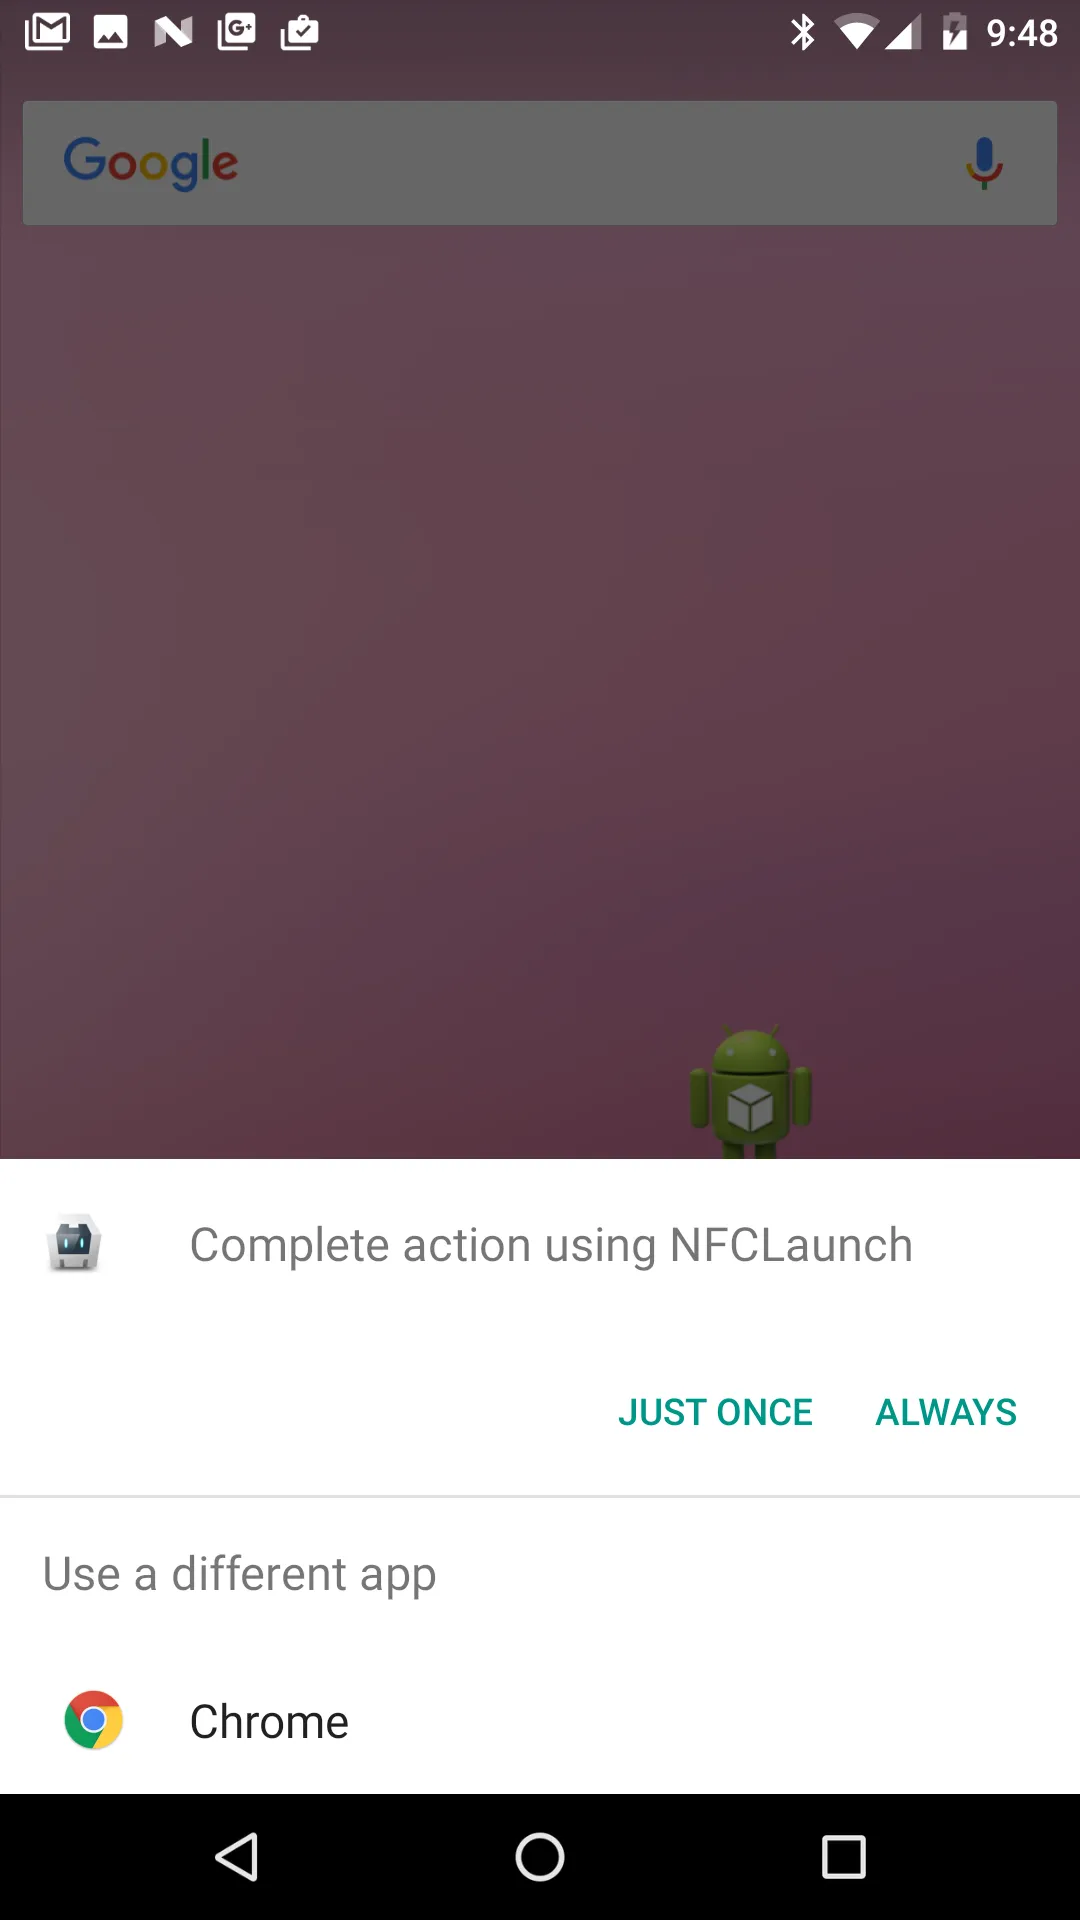Tap the Gmail notification icon in status bar
Image resolution: width=1080 pixels, height=1920 pixels.
click(47, 32)
